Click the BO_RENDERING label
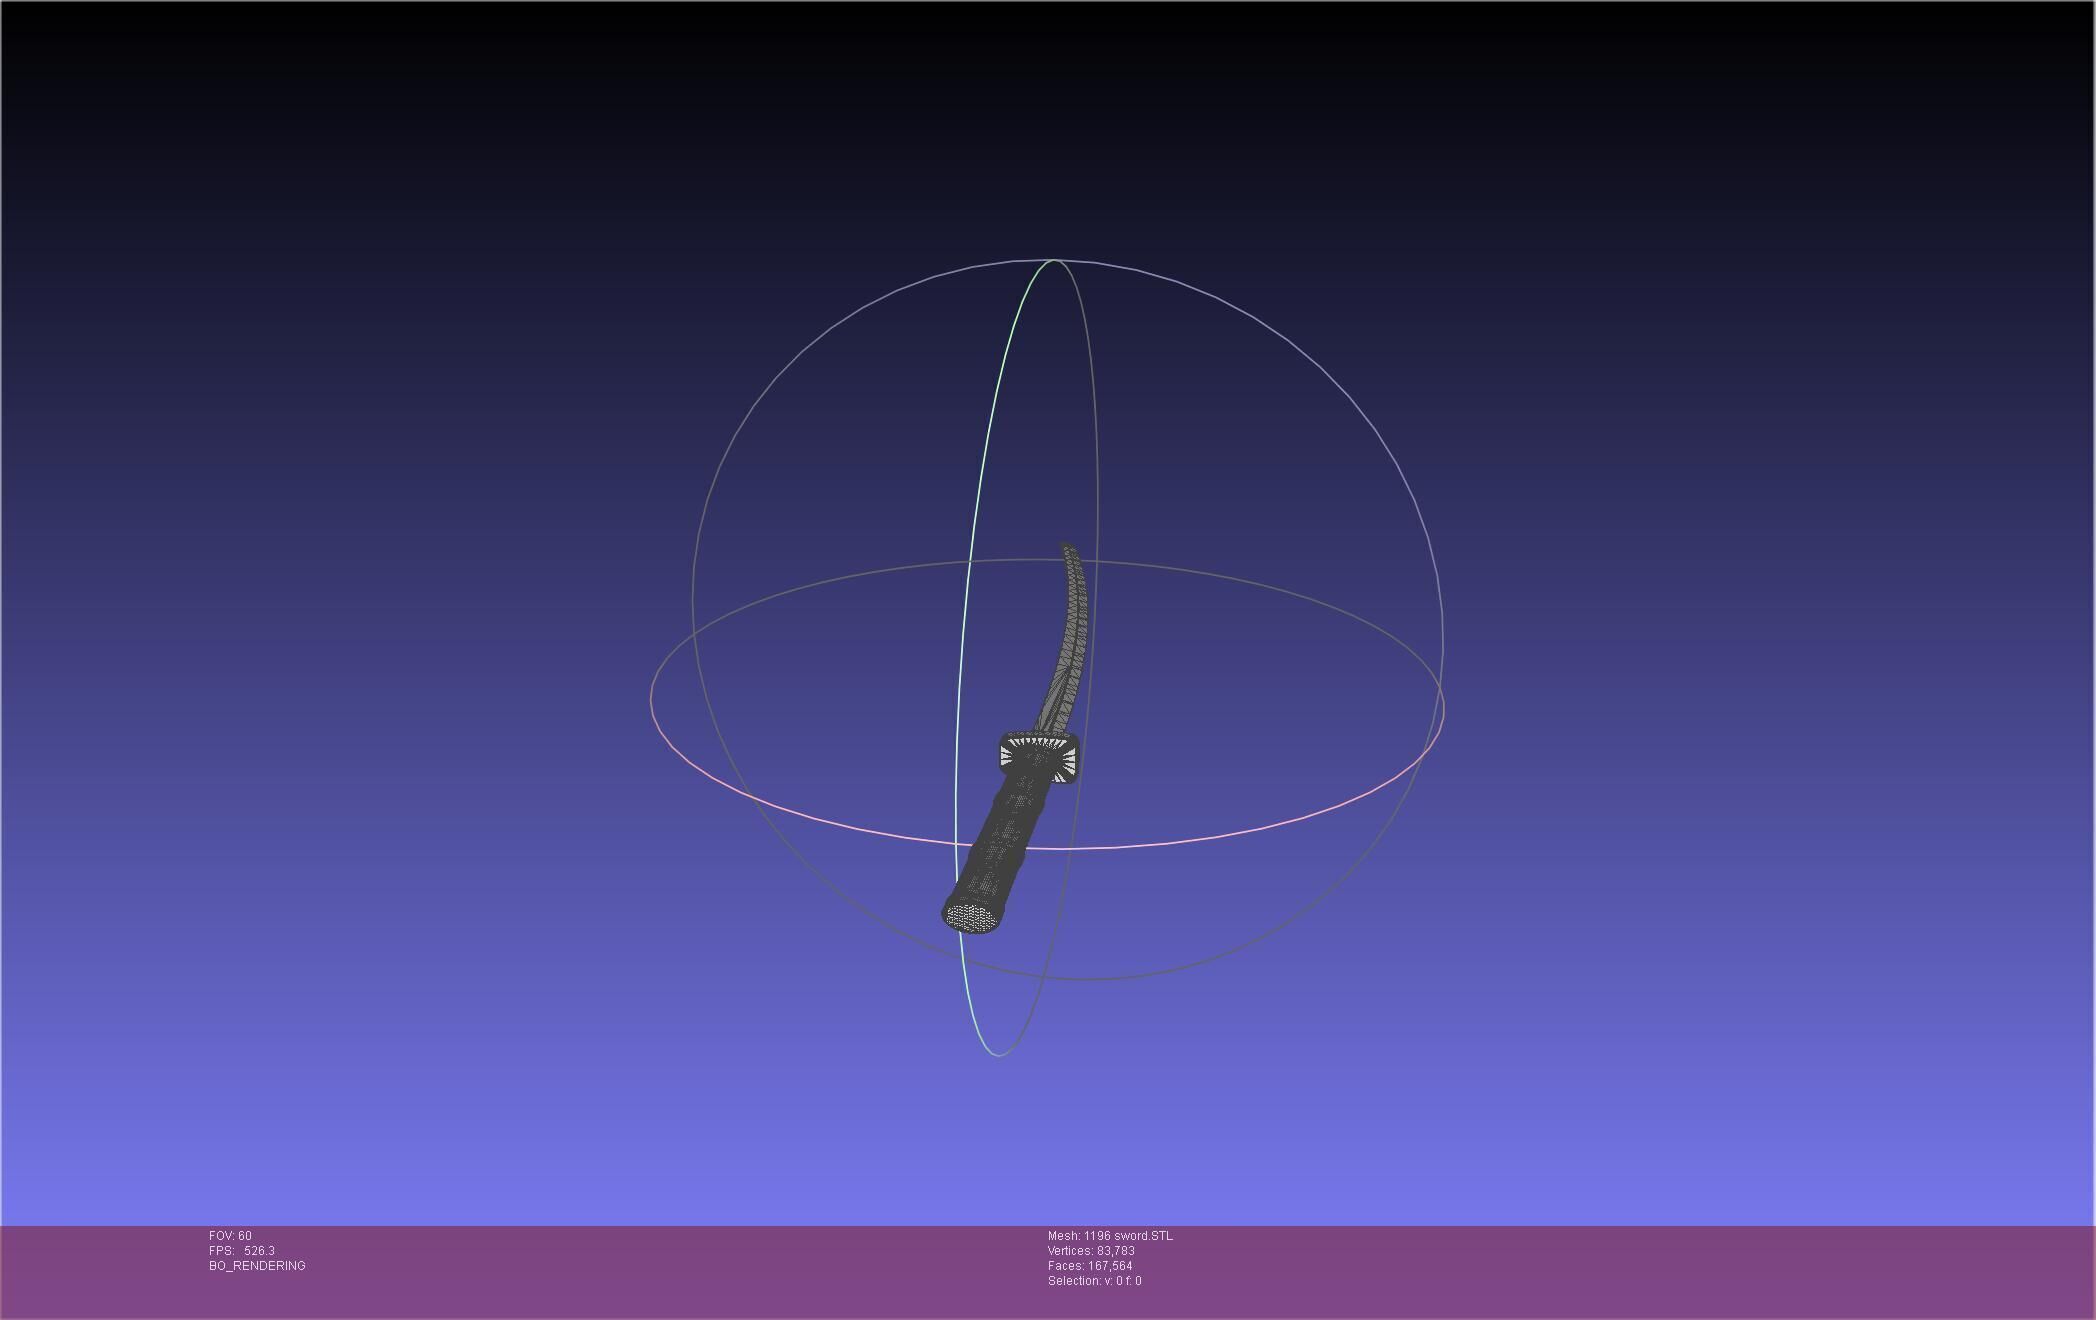The image size is (2096, 1320). click(257, 1266)
